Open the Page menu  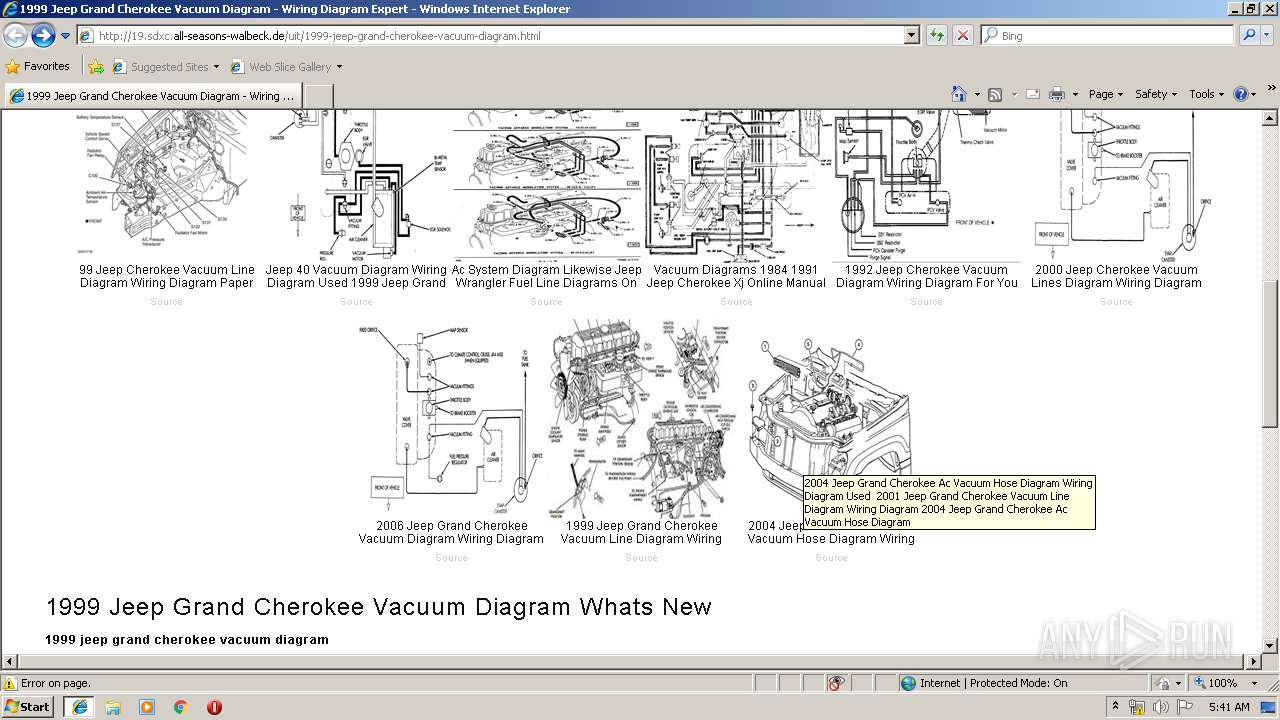(1106, 94)
